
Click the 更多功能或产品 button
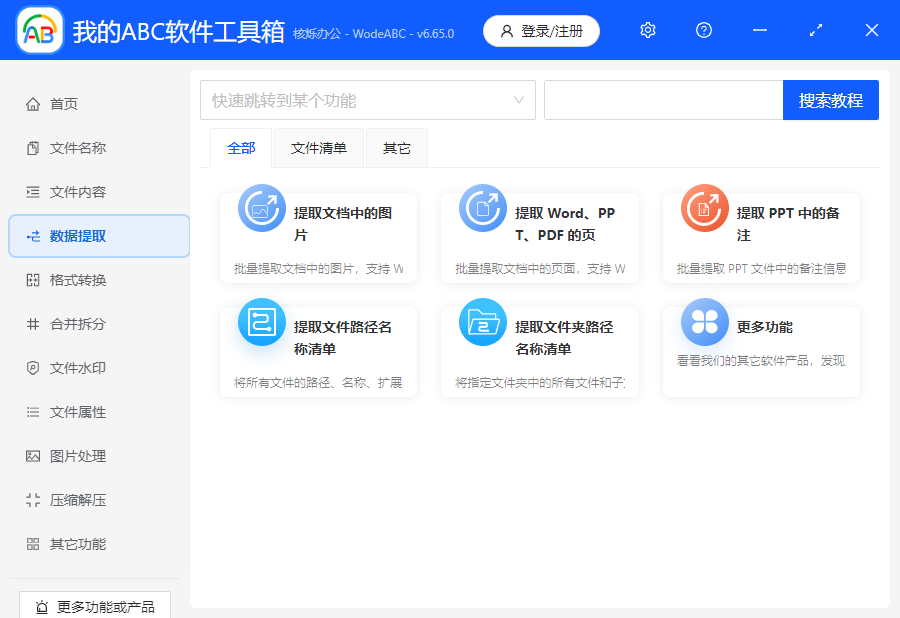(x=95, y=605)
